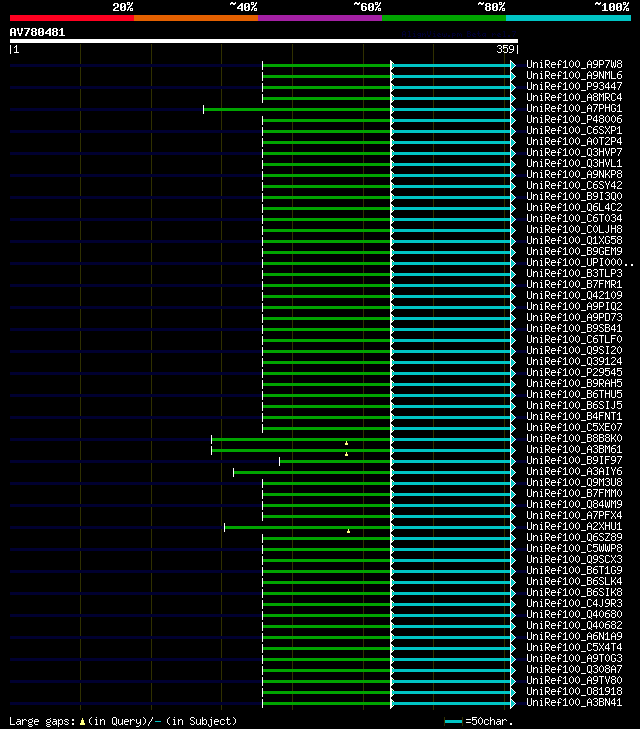The image size is (640, 729).
Task: Select UniRef100_A3BM61 label
Action: click(574, 450)
